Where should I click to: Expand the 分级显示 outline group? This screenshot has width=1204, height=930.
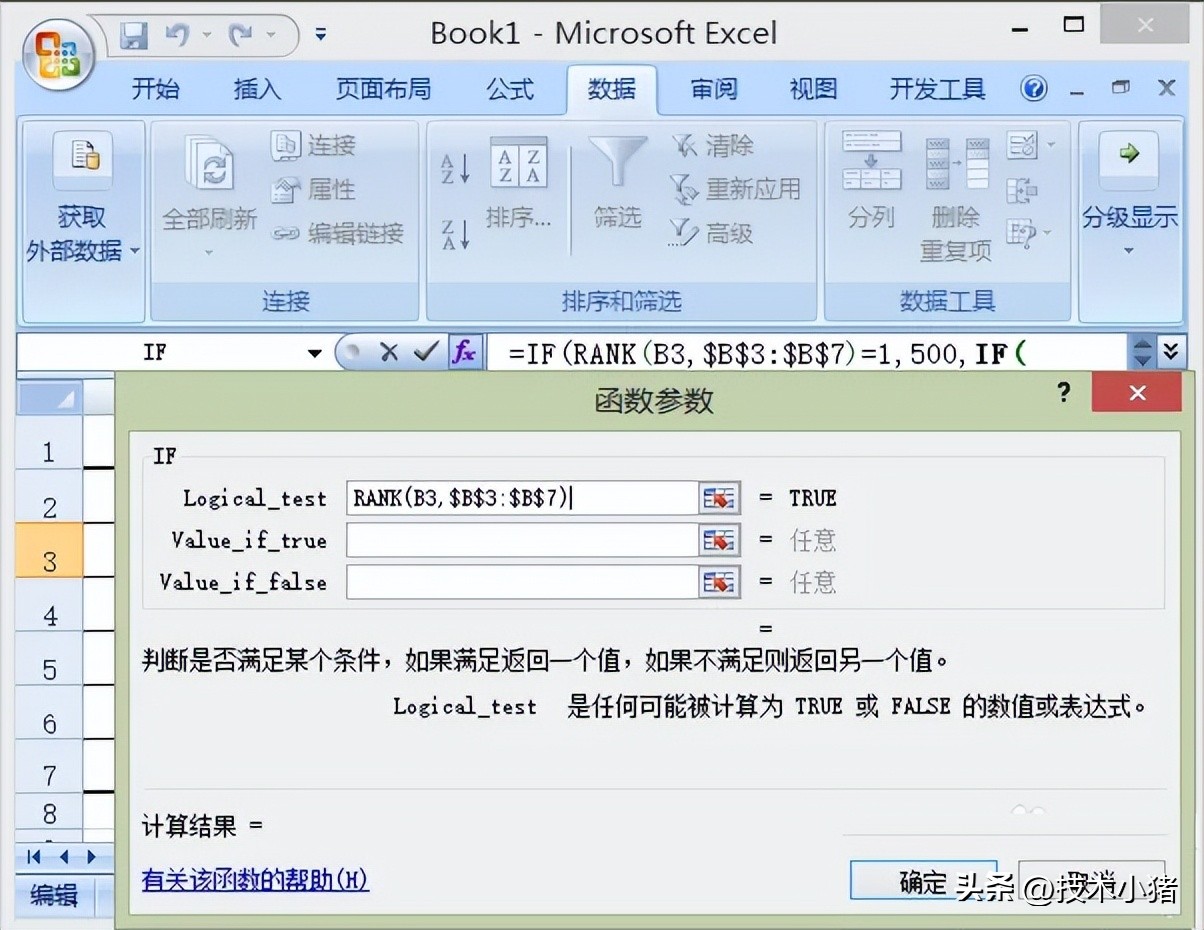click(x=1130, y=195)
